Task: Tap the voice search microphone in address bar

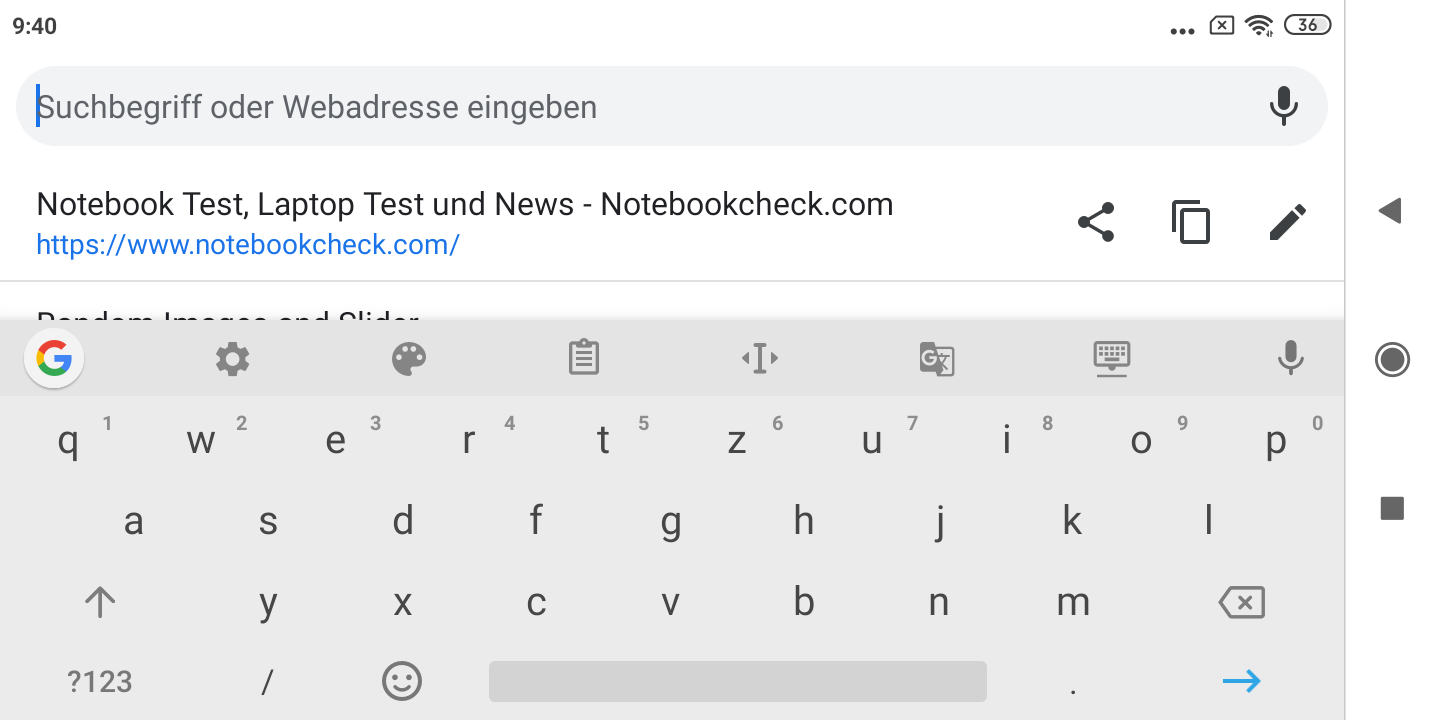Action: pos(1283,106)
